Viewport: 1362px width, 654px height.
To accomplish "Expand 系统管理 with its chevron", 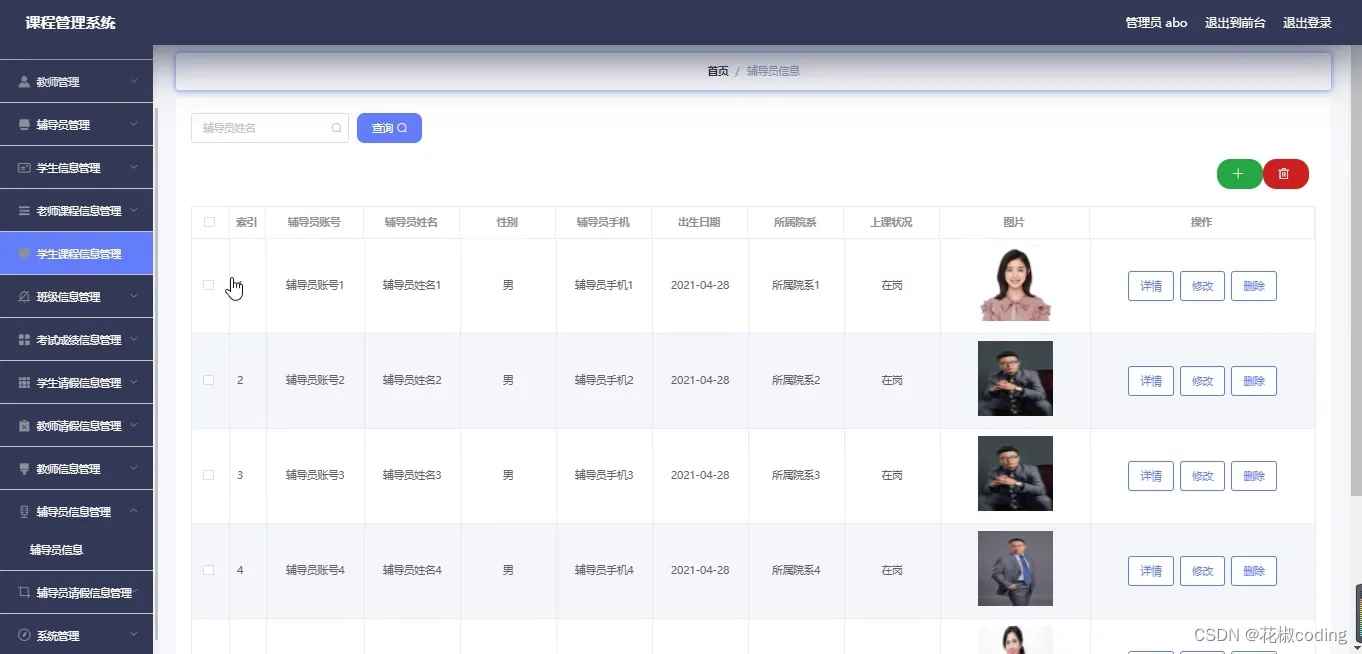I will click(134, 636).
